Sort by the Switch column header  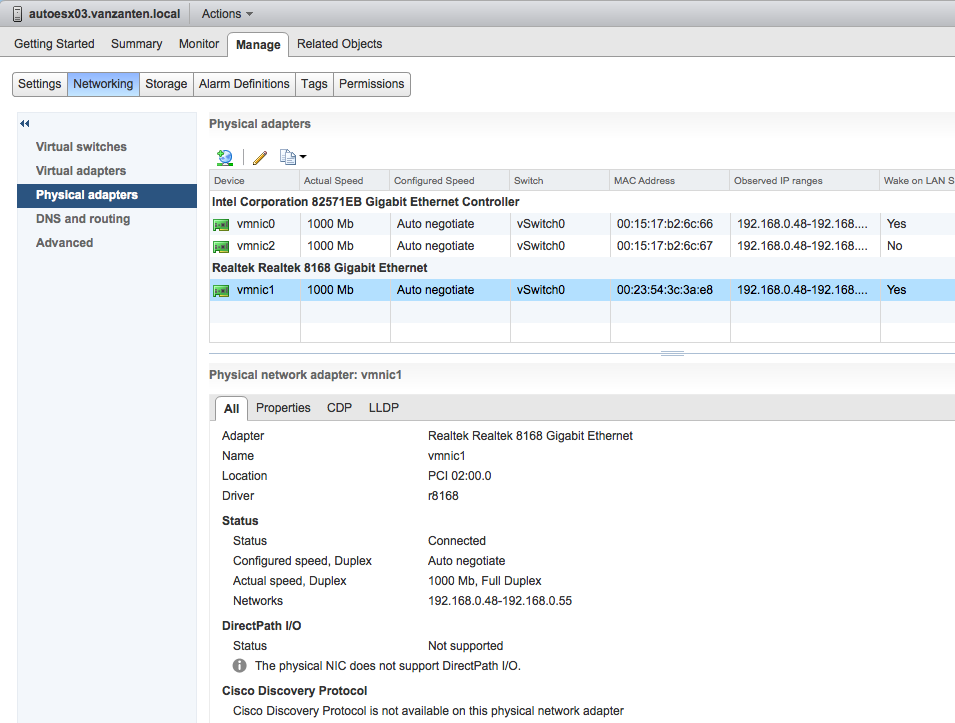tap(559, 180)
